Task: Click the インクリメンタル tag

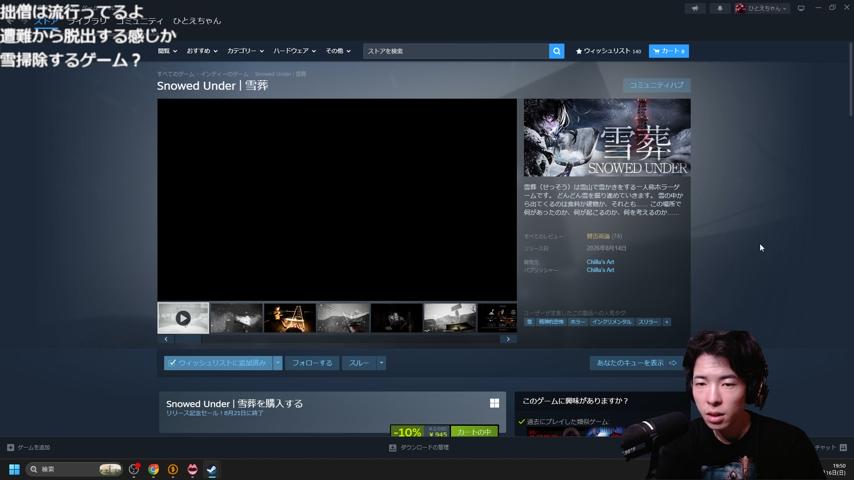Action: (x=612, y=322)
